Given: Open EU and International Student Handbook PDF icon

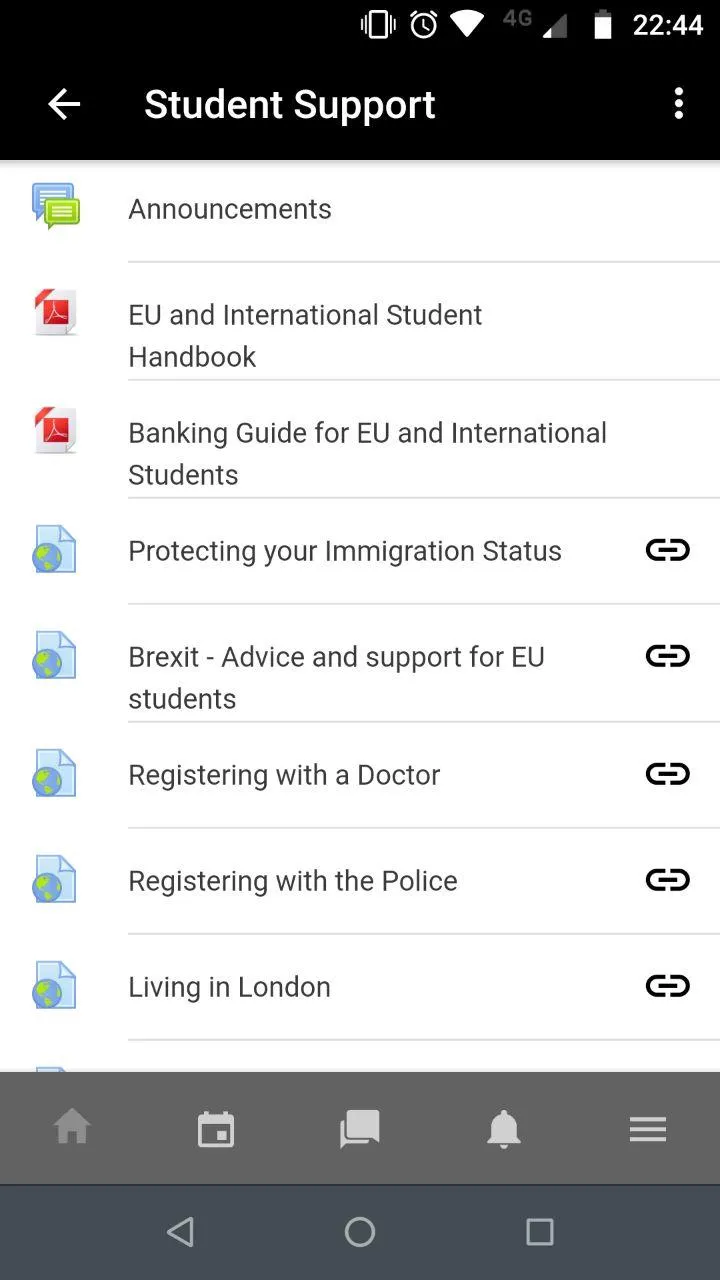Looking at the screenshot, I should tap(55, 313).
